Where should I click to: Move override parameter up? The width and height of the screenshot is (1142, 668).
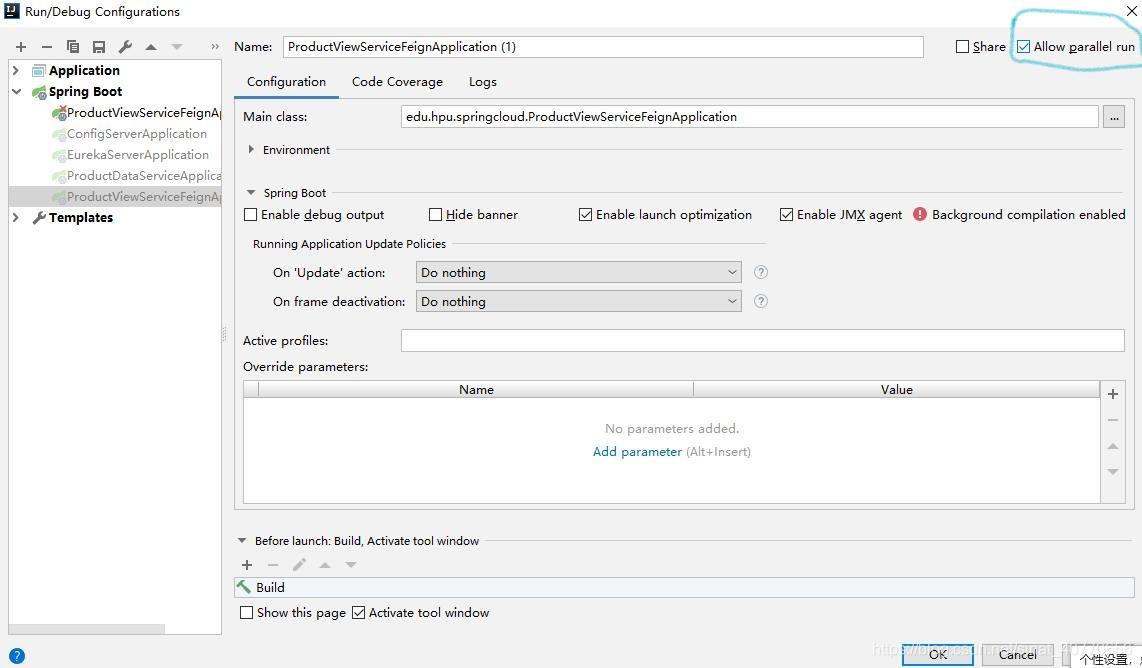pyautogui.click(x=1113, y=446)
